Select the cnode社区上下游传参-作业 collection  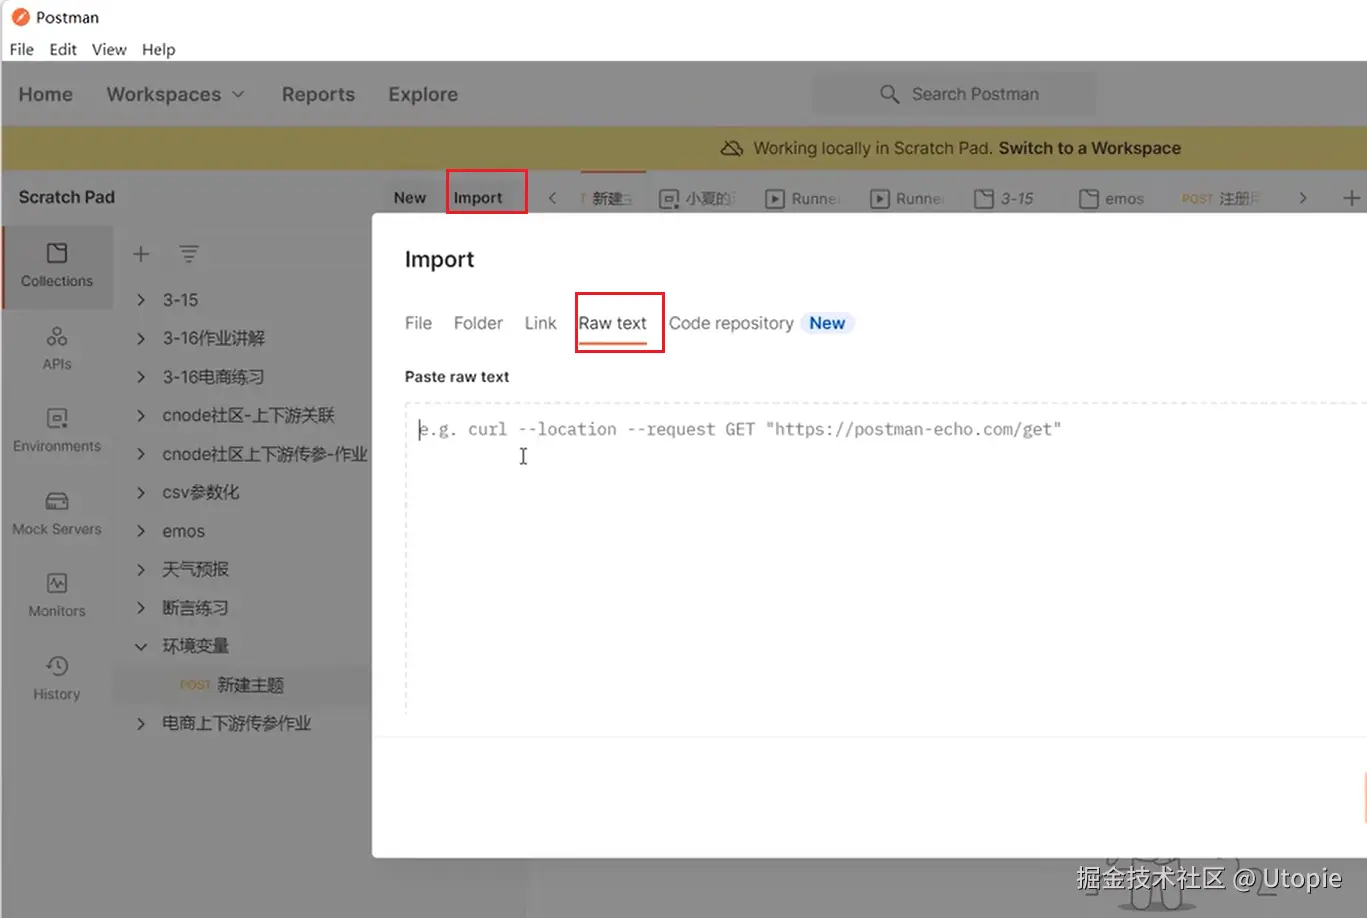(265, 454)
